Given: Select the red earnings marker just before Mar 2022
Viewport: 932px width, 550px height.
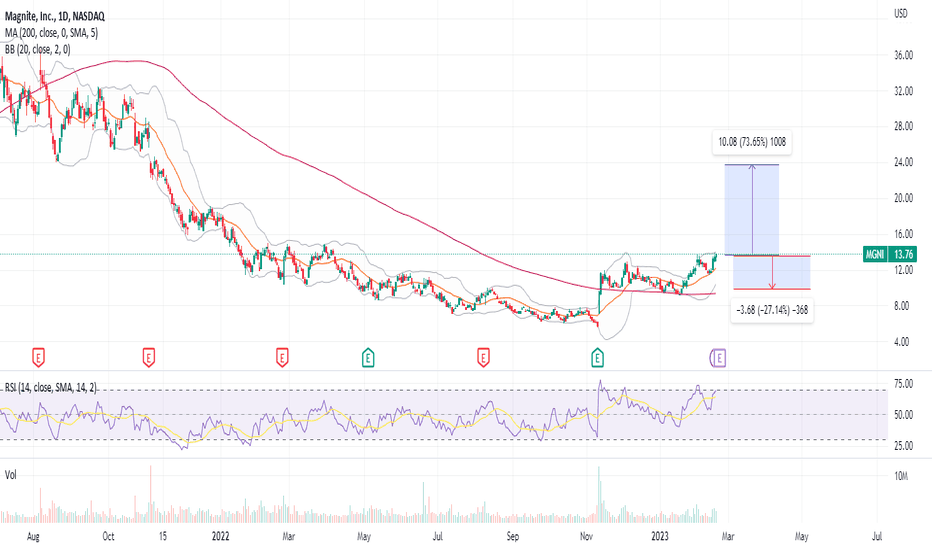Looking at the screenshot, I should (x=282, y=358).
